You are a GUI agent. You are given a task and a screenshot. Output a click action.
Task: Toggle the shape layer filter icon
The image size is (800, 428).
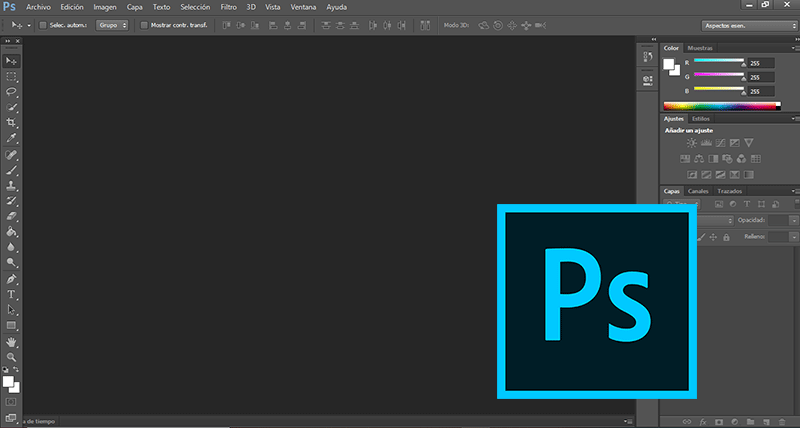tap(761, 204)
